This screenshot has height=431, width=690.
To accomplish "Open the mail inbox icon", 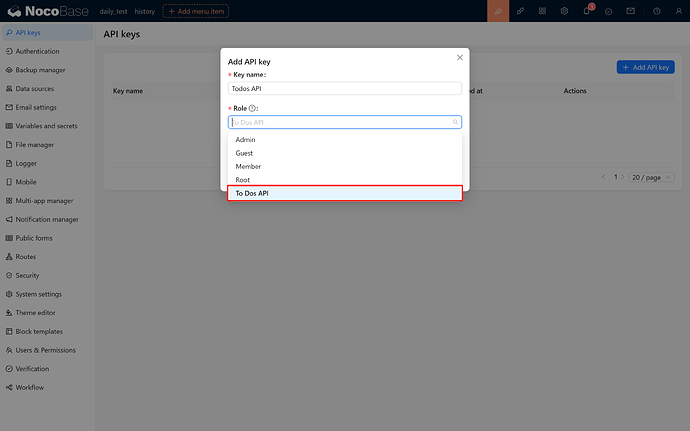I will (631, 11).
